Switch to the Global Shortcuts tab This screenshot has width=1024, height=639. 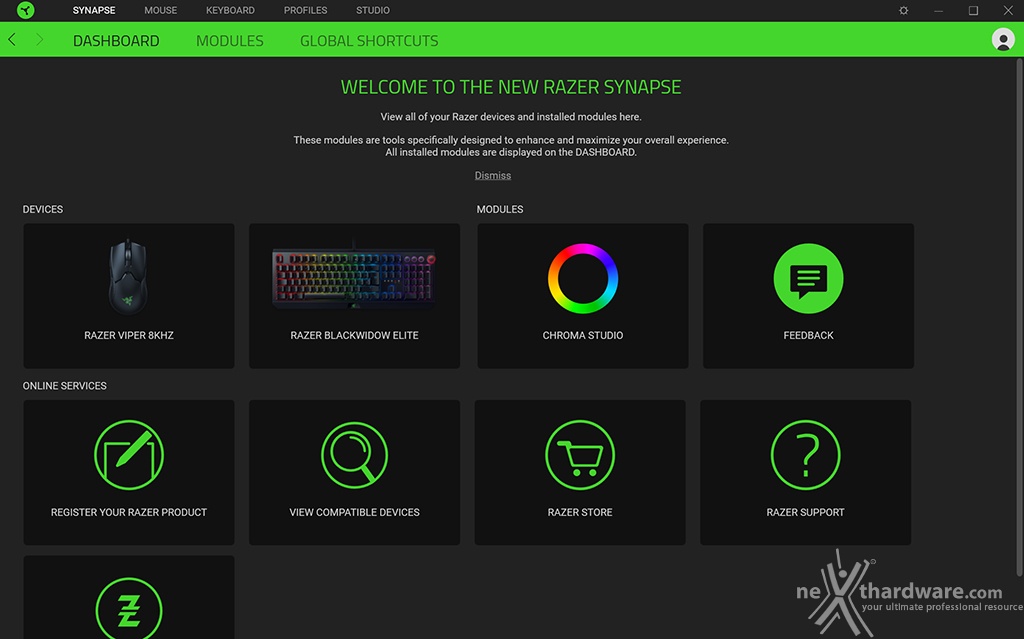[369, 41]
